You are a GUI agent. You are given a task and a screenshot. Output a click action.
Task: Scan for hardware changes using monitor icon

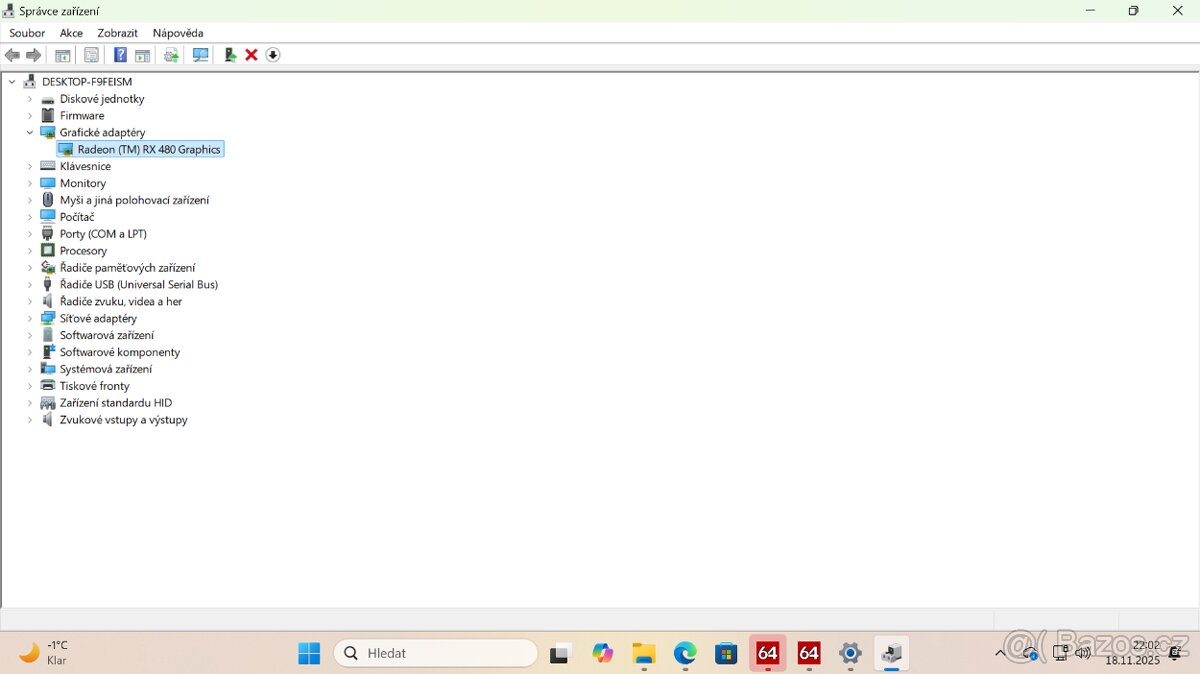click(200, 55)
